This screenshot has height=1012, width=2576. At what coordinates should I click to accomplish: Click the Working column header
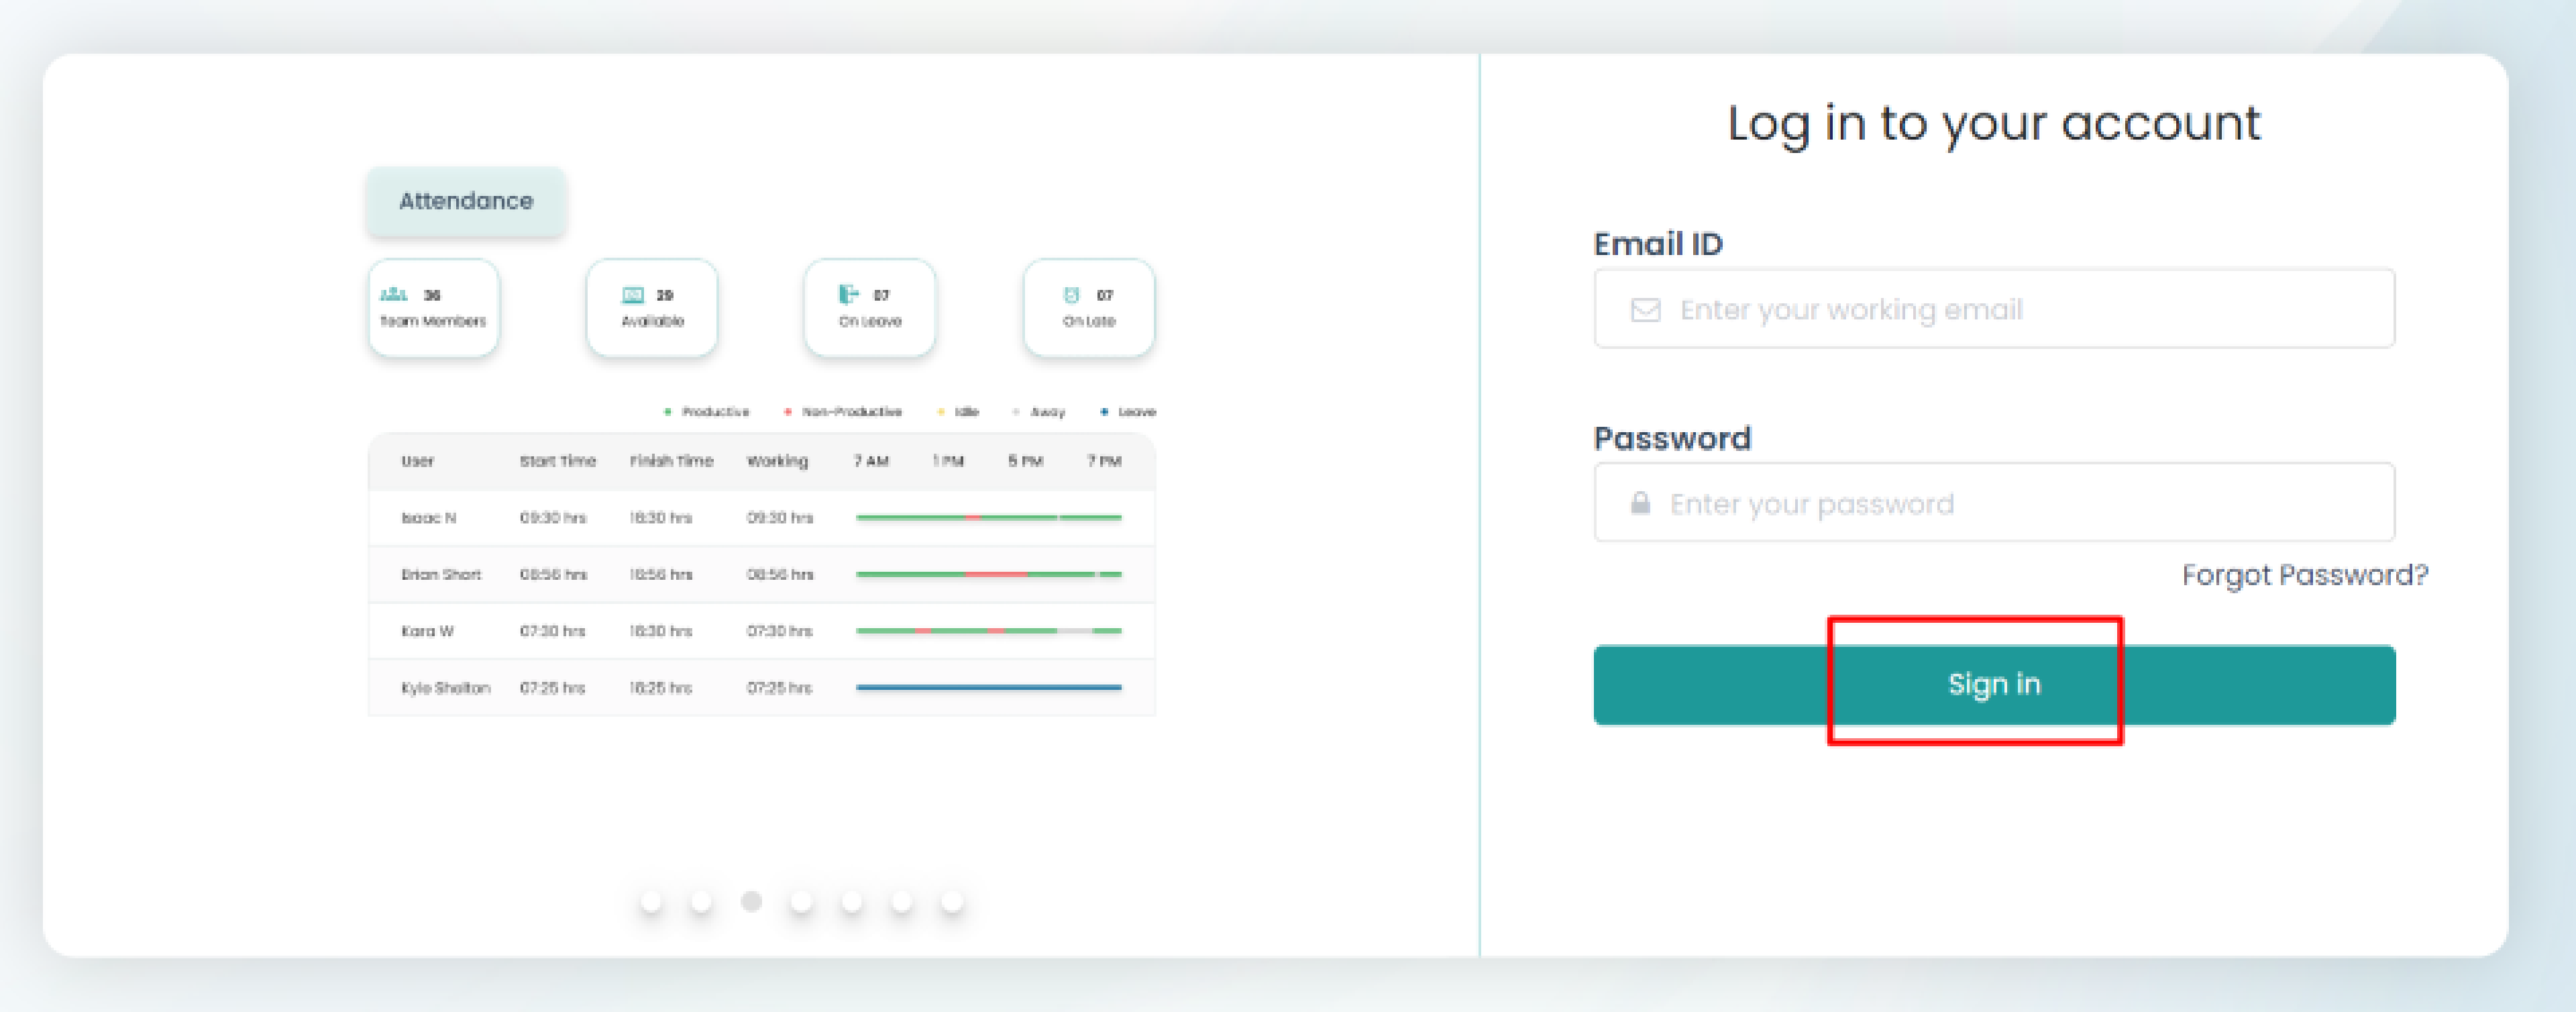click(x=777, y=461)
